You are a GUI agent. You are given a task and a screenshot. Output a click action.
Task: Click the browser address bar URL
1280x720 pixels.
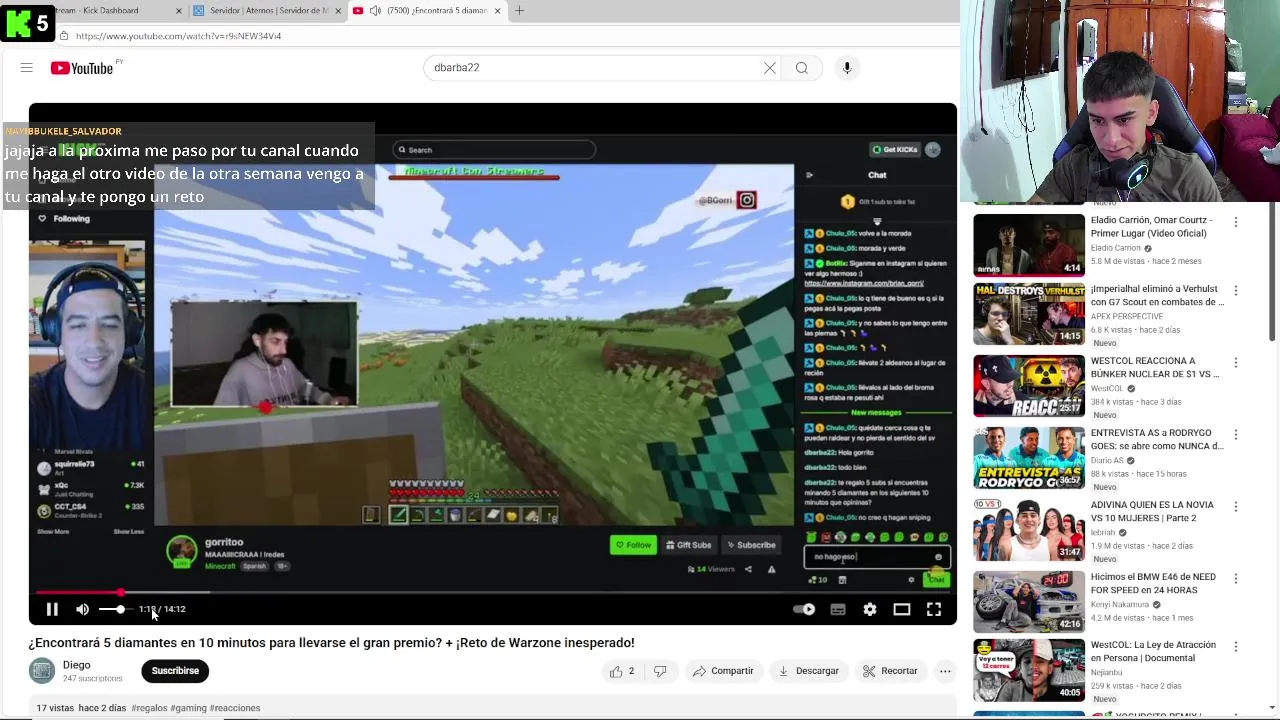(178, 36)
